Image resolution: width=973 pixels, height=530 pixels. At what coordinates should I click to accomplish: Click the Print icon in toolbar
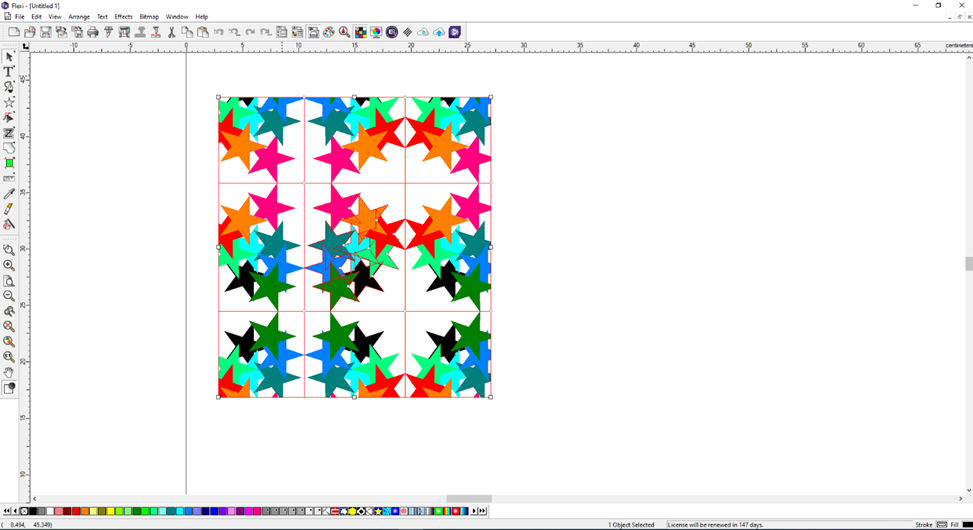pos(93,32)
